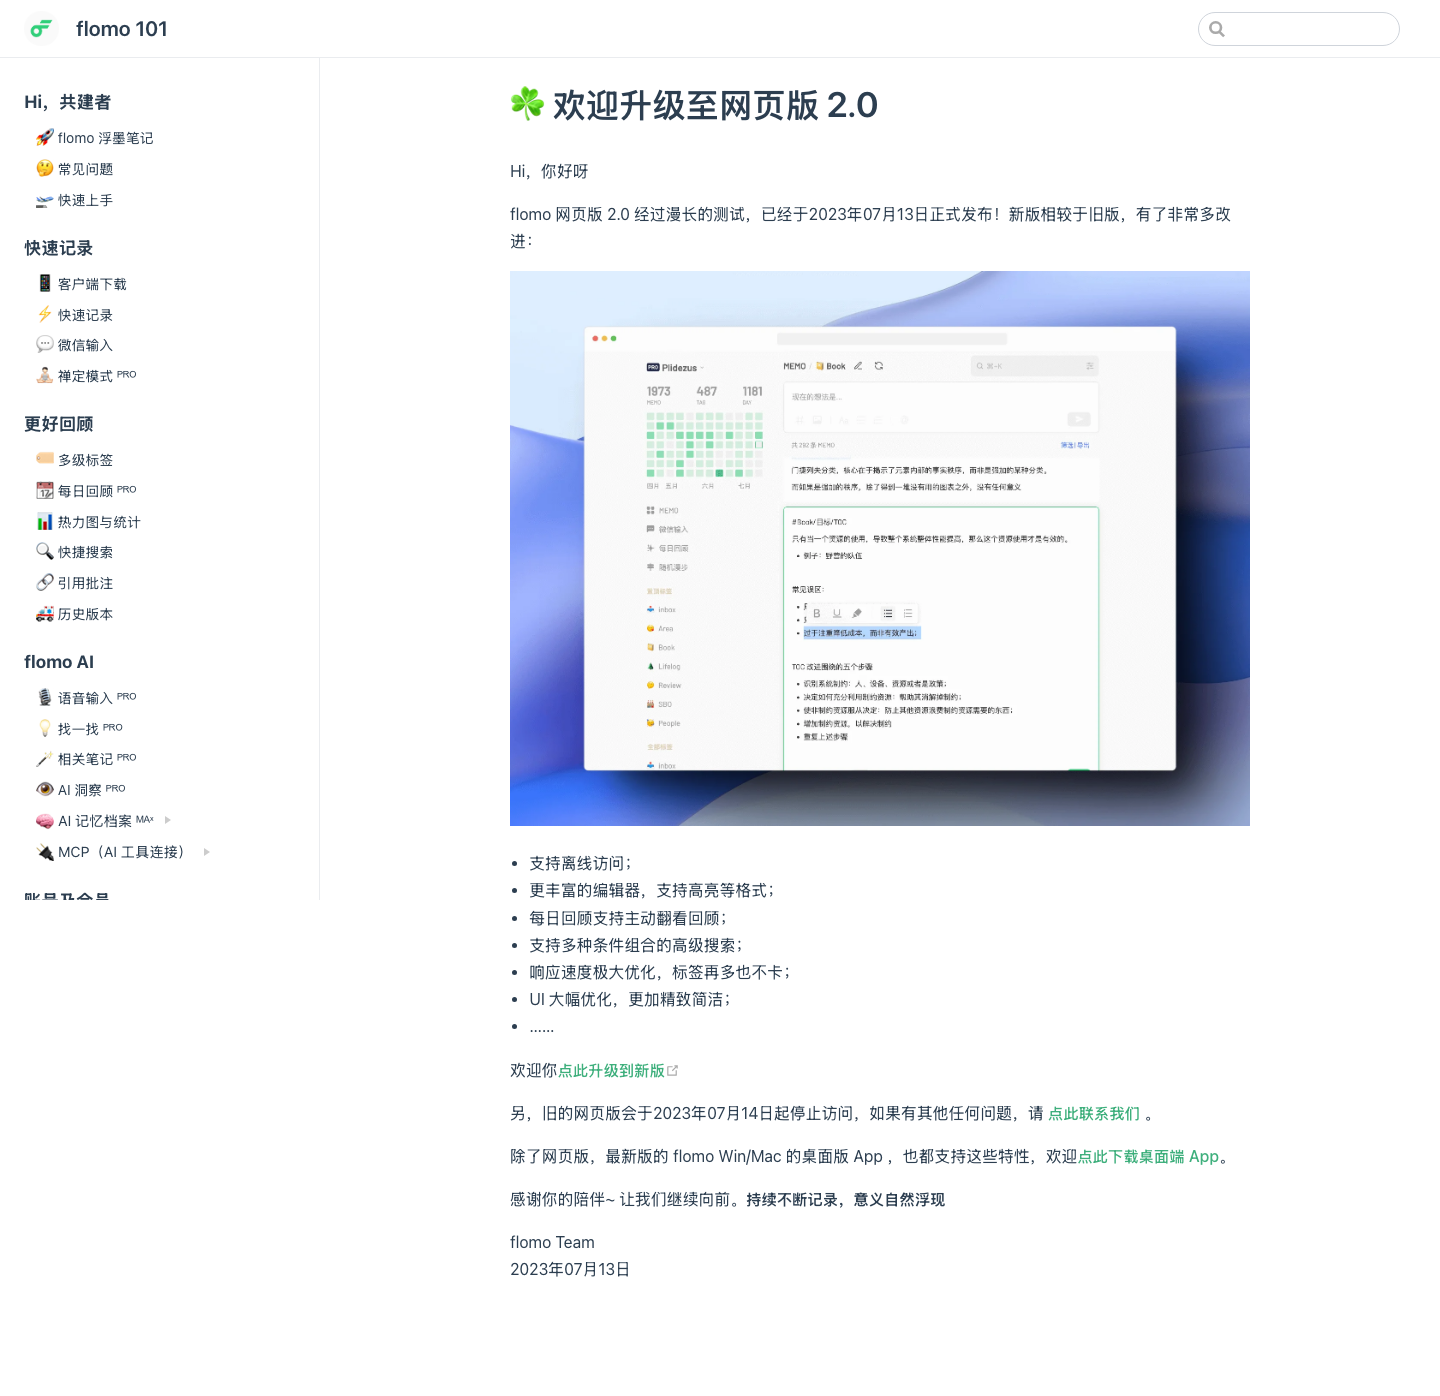The height and width of the screenshot is (1396, 1440).
Task: Click the magnifier icon in search box
Action: point(1217,29)
